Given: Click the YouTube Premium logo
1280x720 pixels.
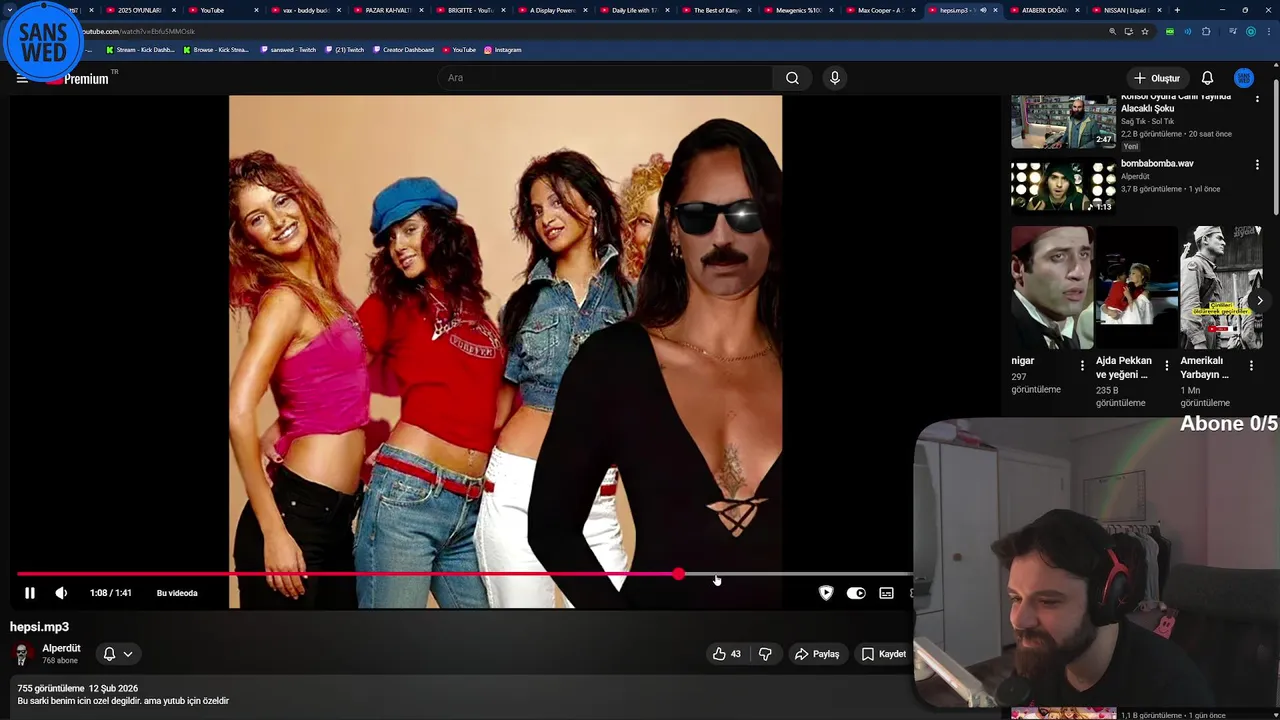Looking at the screenshot, I should coord(80,78).
